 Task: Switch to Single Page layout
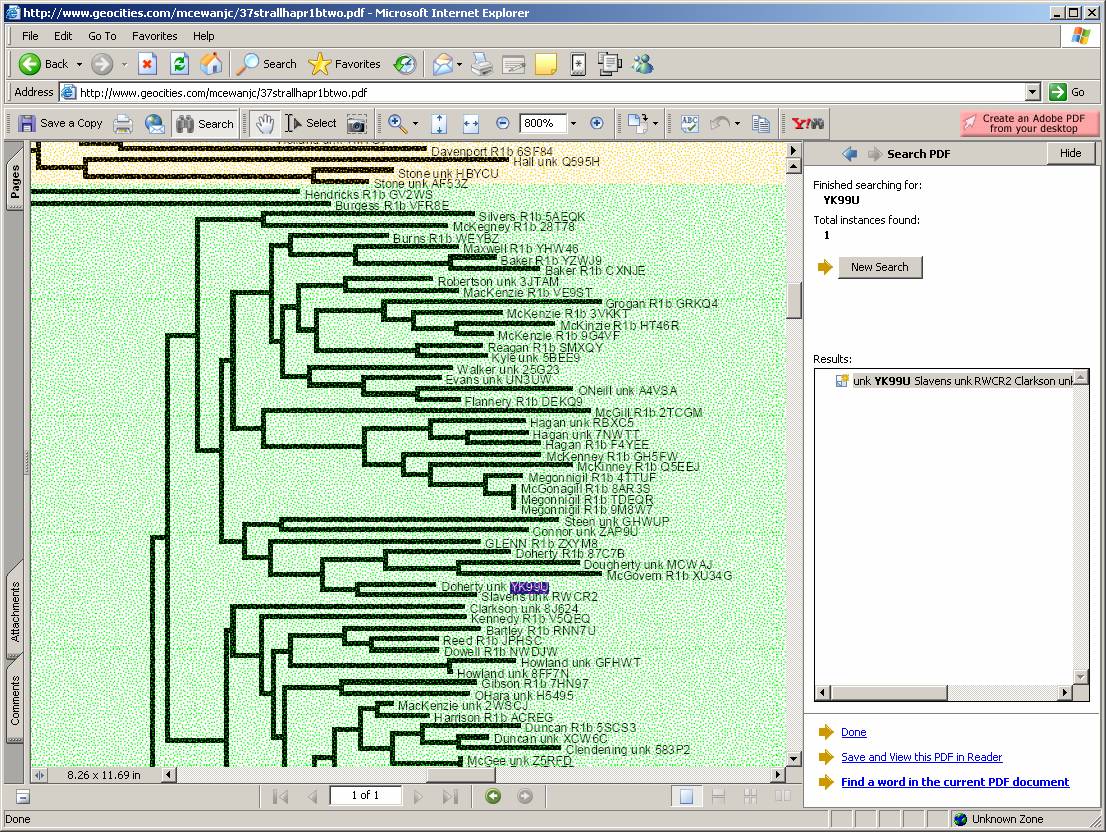click(686, 797)
